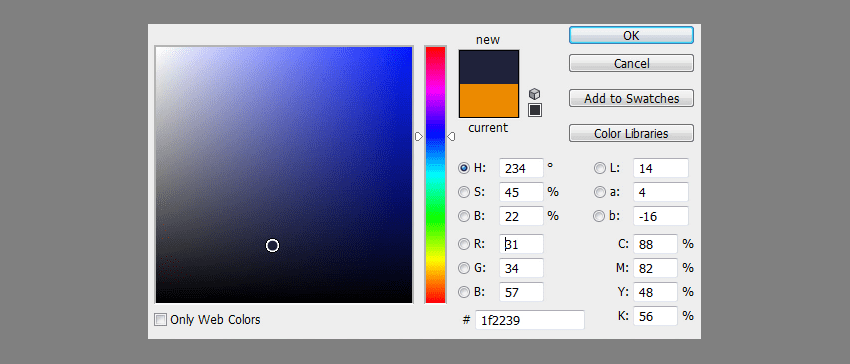Click the Lab a field showing 4
850x364 pixels.
[661, 192]
